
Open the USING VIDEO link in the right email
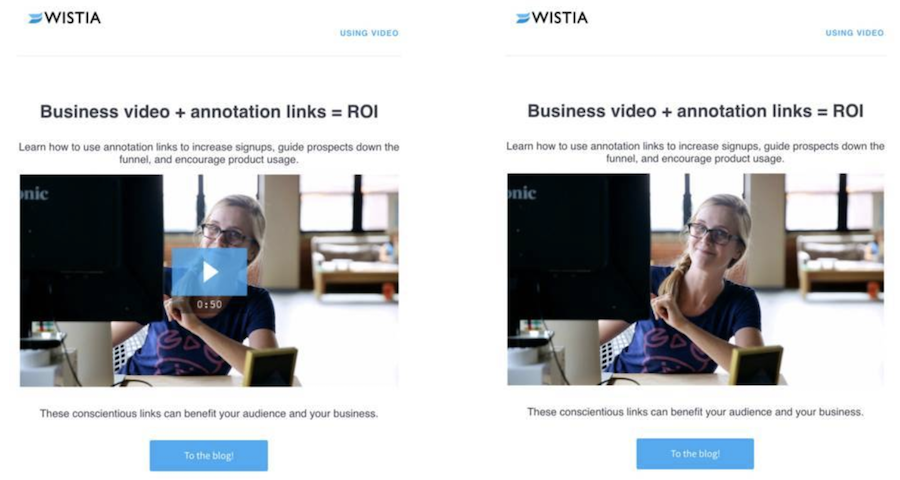(x=855, y=33)
